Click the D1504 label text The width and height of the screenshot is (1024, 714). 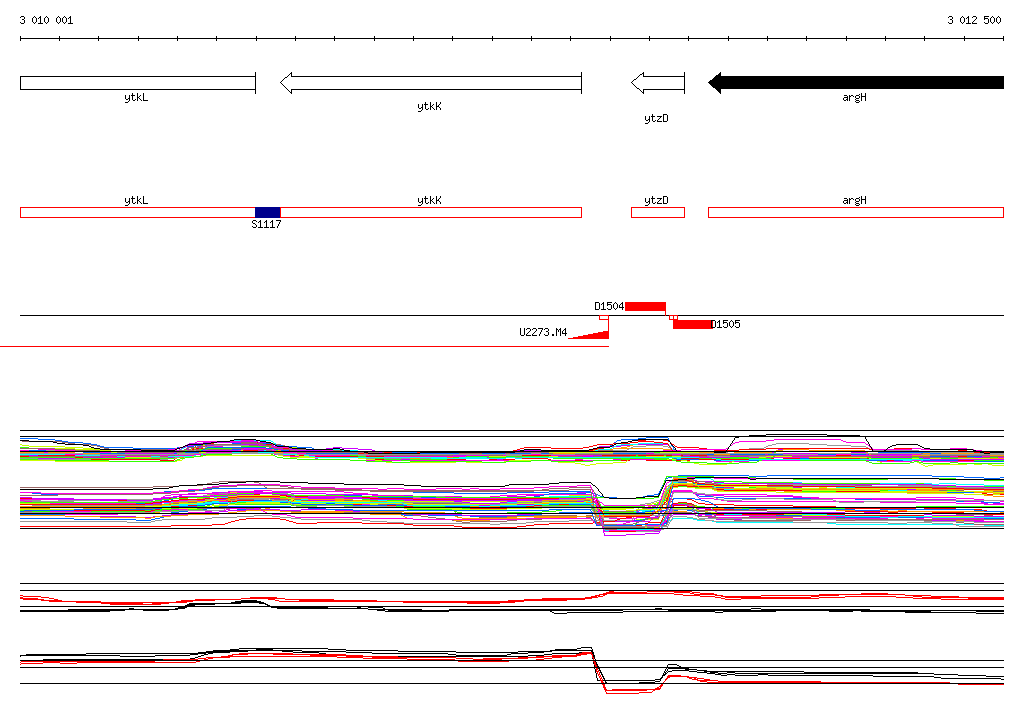click(609, 306)
